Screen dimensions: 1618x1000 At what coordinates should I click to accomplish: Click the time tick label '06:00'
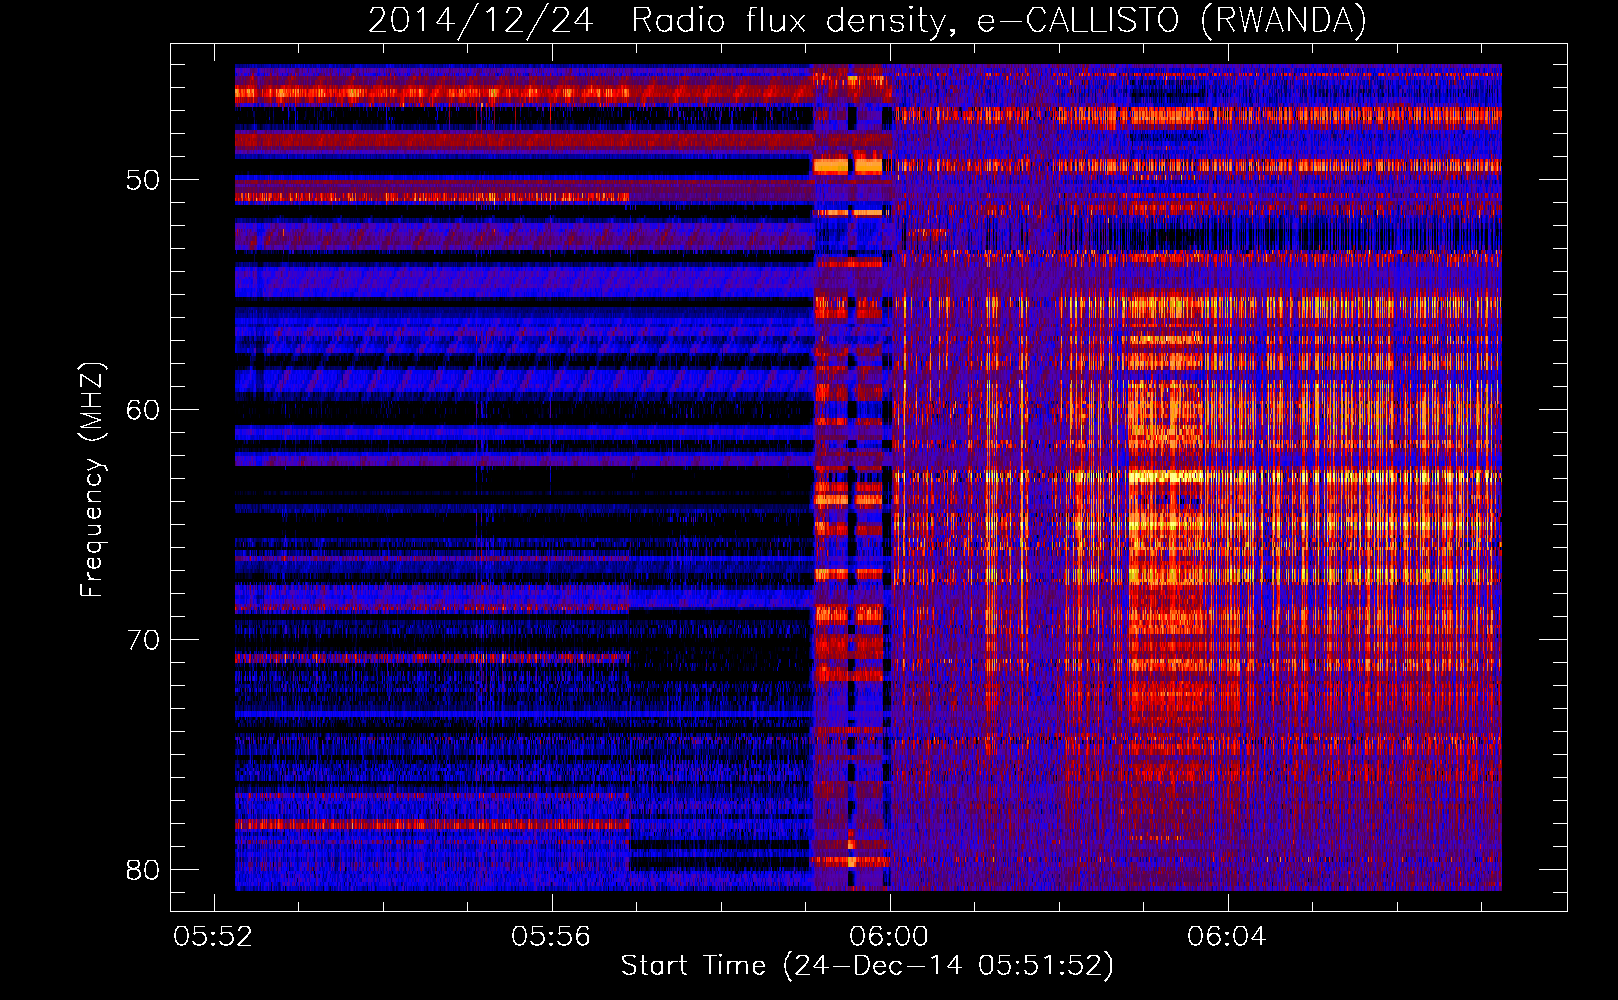coord(889,937)
